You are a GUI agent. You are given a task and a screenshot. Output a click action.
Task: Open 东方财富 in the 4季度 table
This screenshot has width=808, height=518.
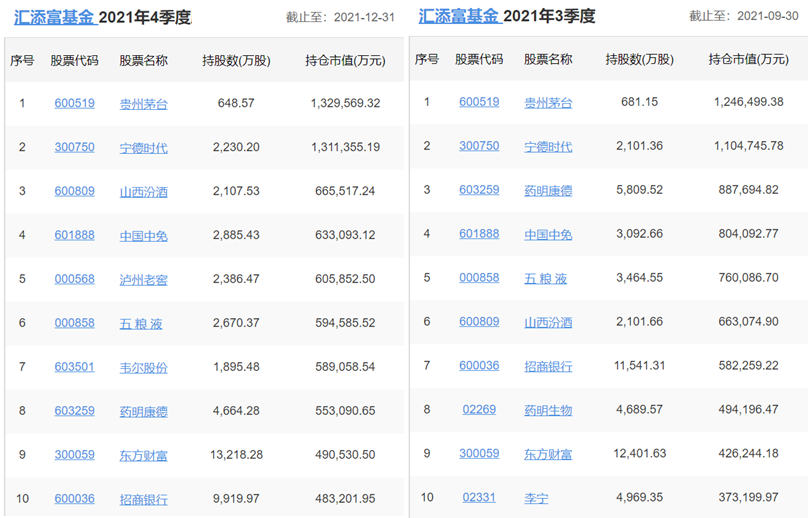coord(144,456)
